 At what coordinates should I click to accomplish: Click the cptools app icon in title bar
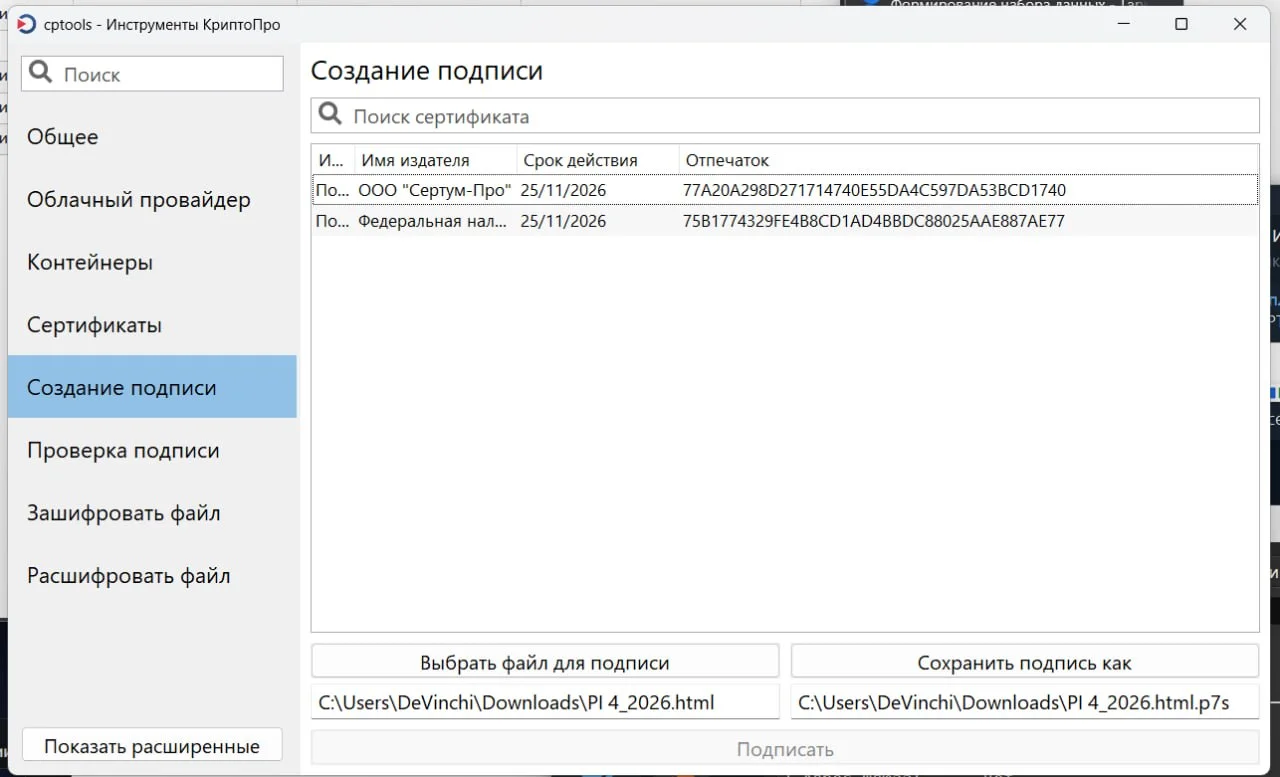27,24
